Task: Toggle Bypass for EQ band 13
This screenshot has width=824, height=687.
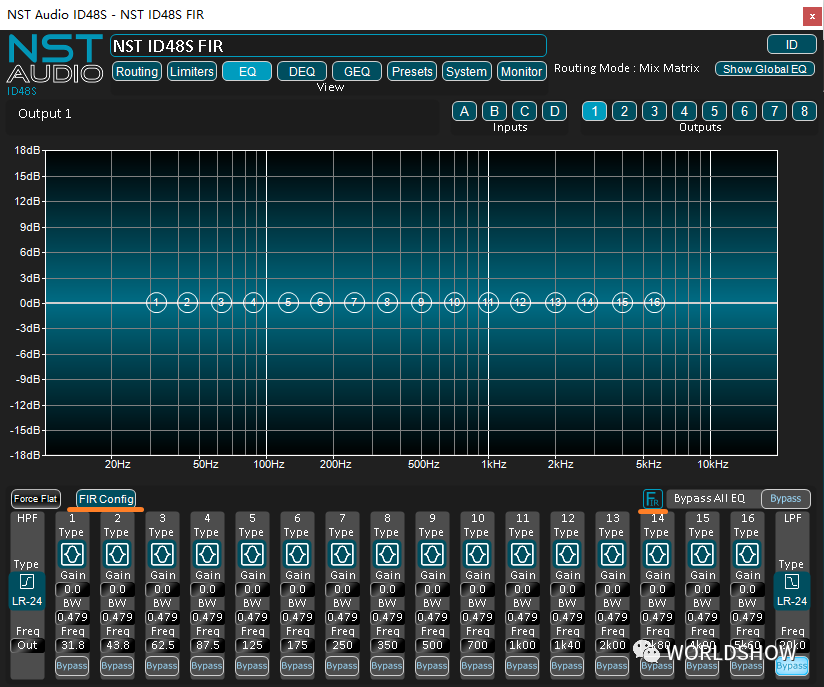Action: [x=612, y=665]
